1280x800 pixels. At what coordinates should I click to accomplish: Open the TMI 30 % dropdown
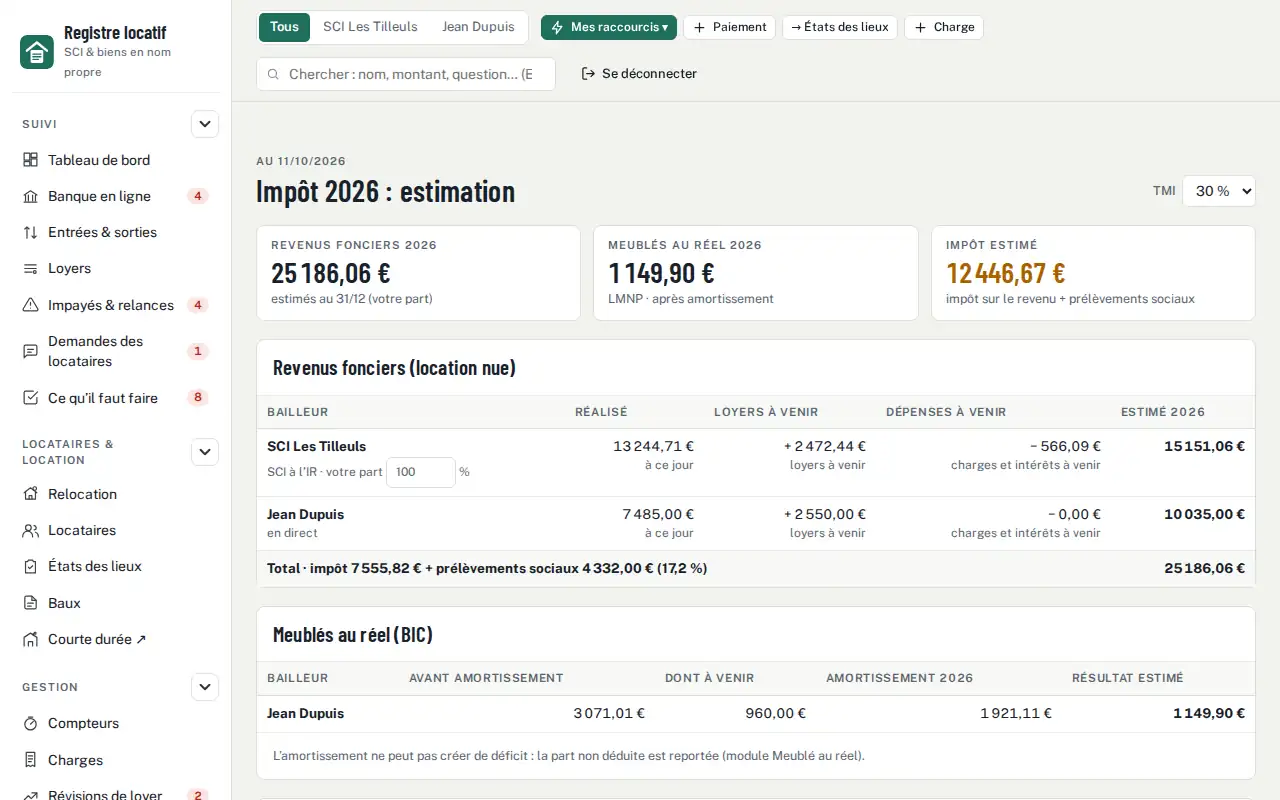pos(1218,191)
